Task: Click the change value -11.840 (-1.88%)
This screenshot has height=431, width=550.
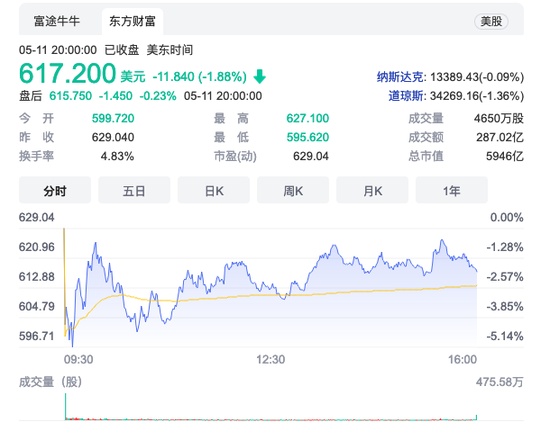Action: coord(199,77)
